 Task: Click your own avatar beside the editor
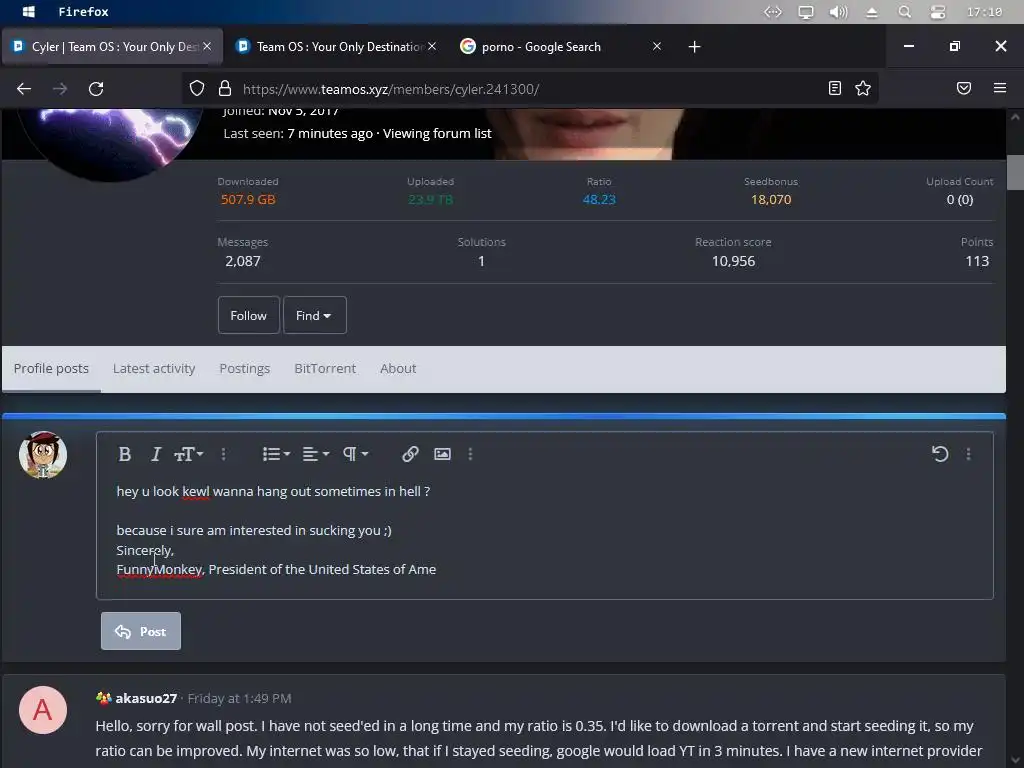[x=42, y=455]
